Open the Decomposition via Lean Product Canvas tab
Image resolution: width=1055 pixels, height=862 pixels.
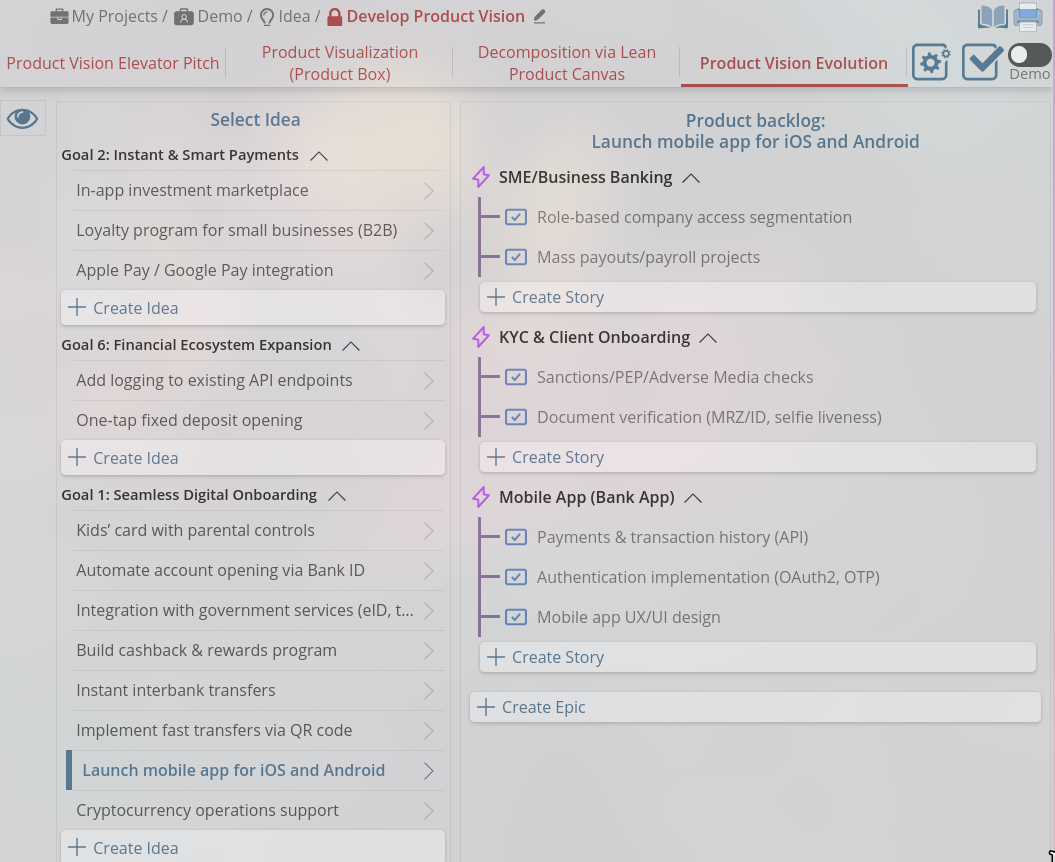pos(566,63)
